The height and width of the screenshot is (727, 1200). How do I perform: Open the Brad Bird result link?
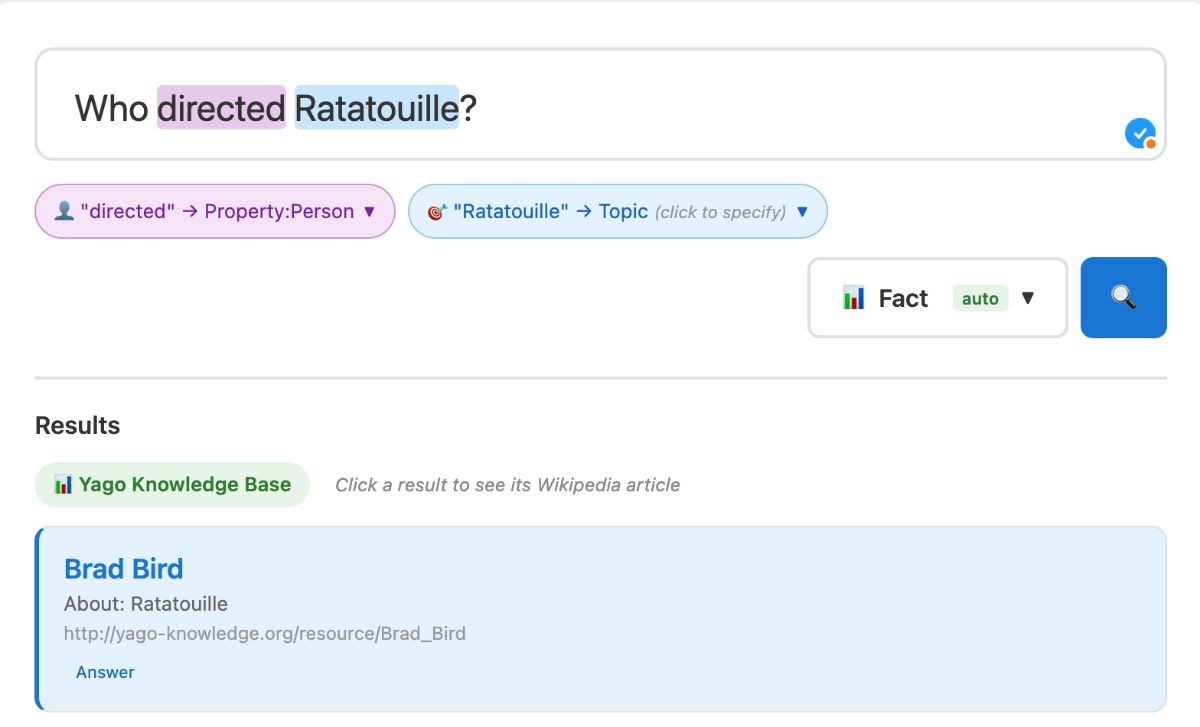[x=123, y=569]
